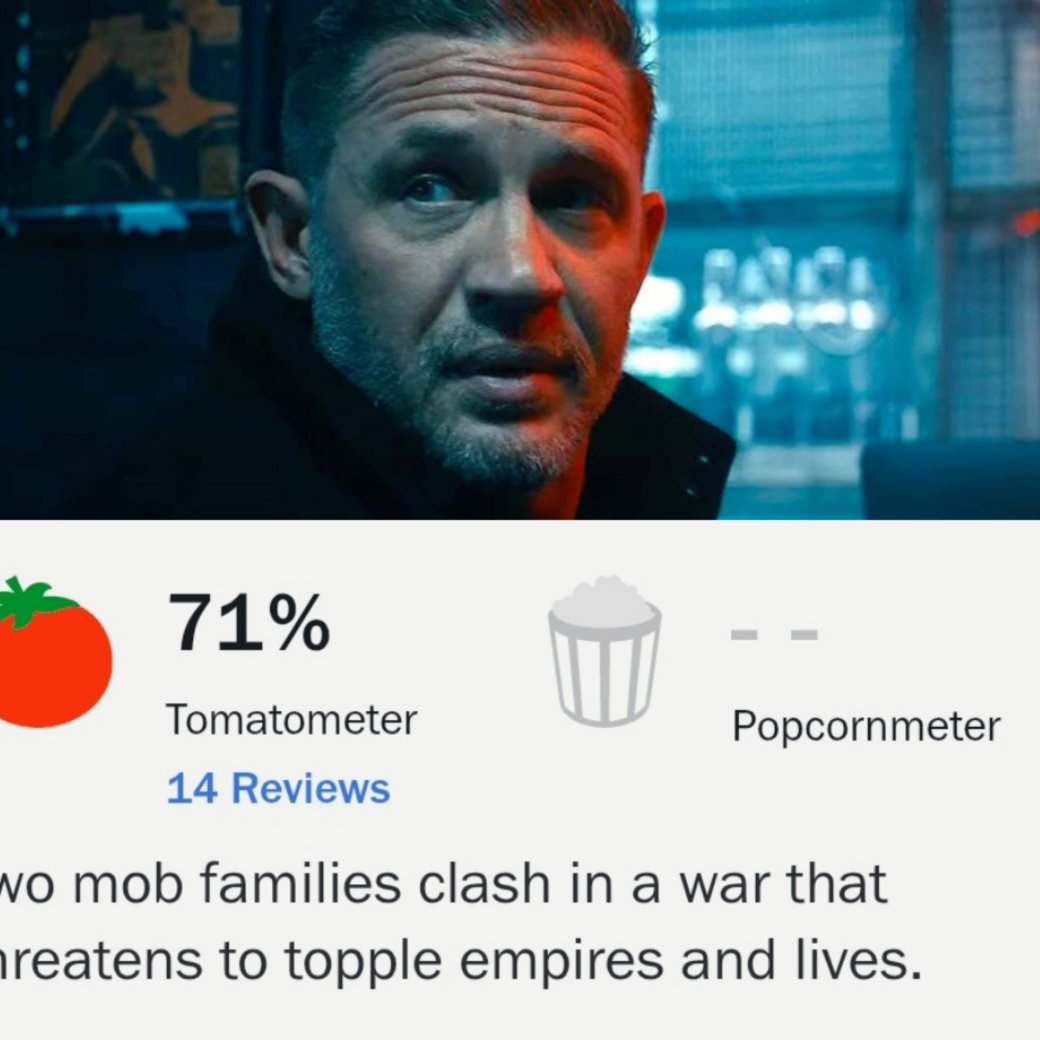The height and width of the screenshot is (1040, 1040).
Task: Click the percent sign beside 71
Action: 298,623
